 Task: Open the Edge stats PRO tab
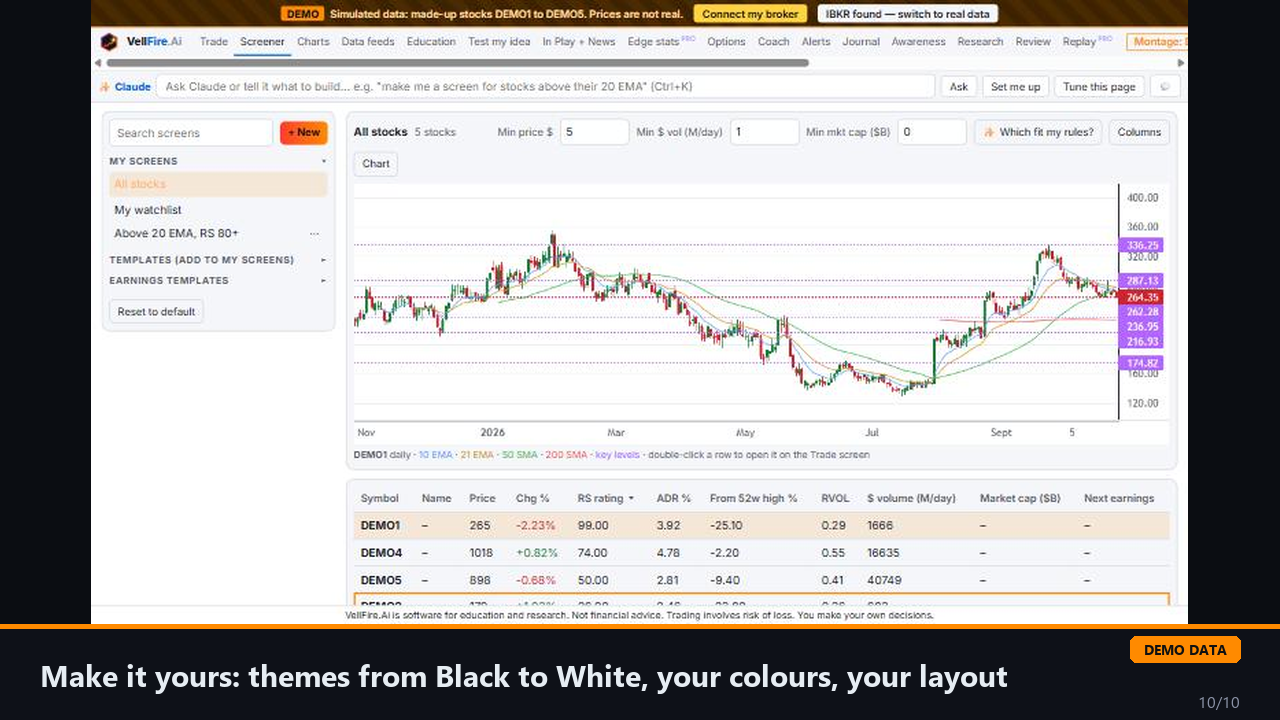pos(661,42)
